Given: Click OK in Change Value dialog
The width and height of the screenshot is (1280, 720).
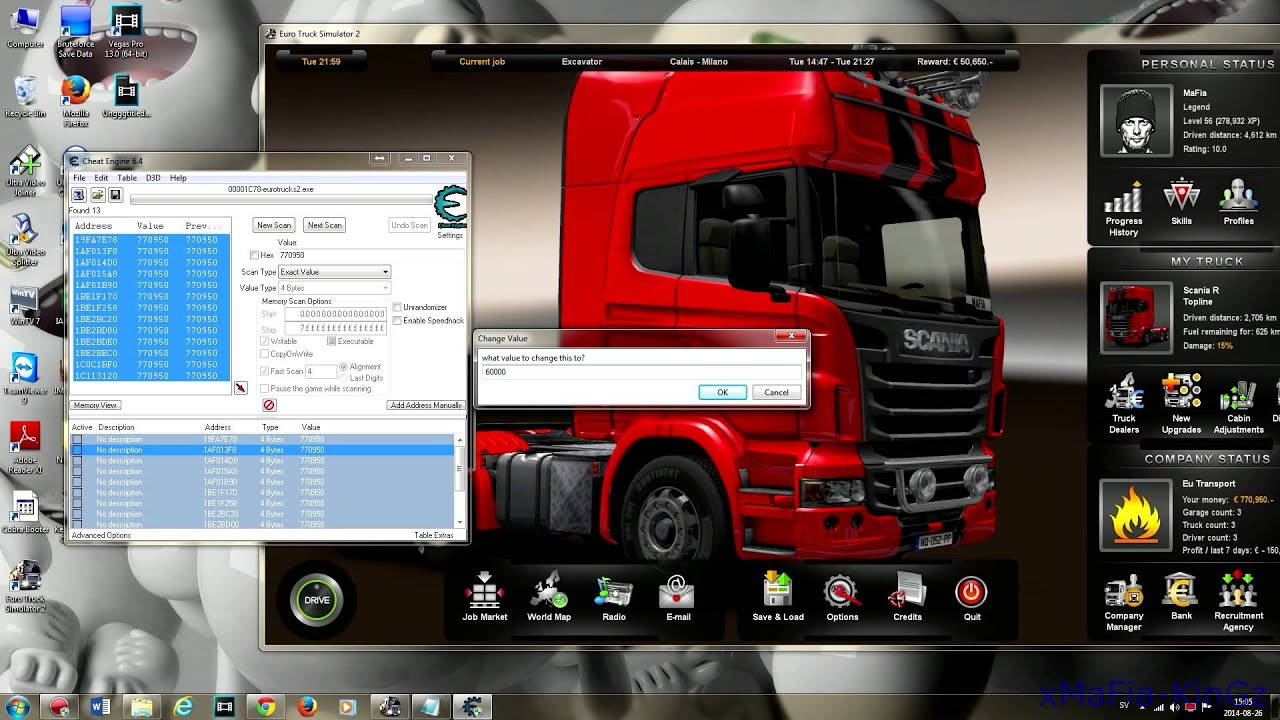Looking at the screenshot, I should tap(722, 392).
